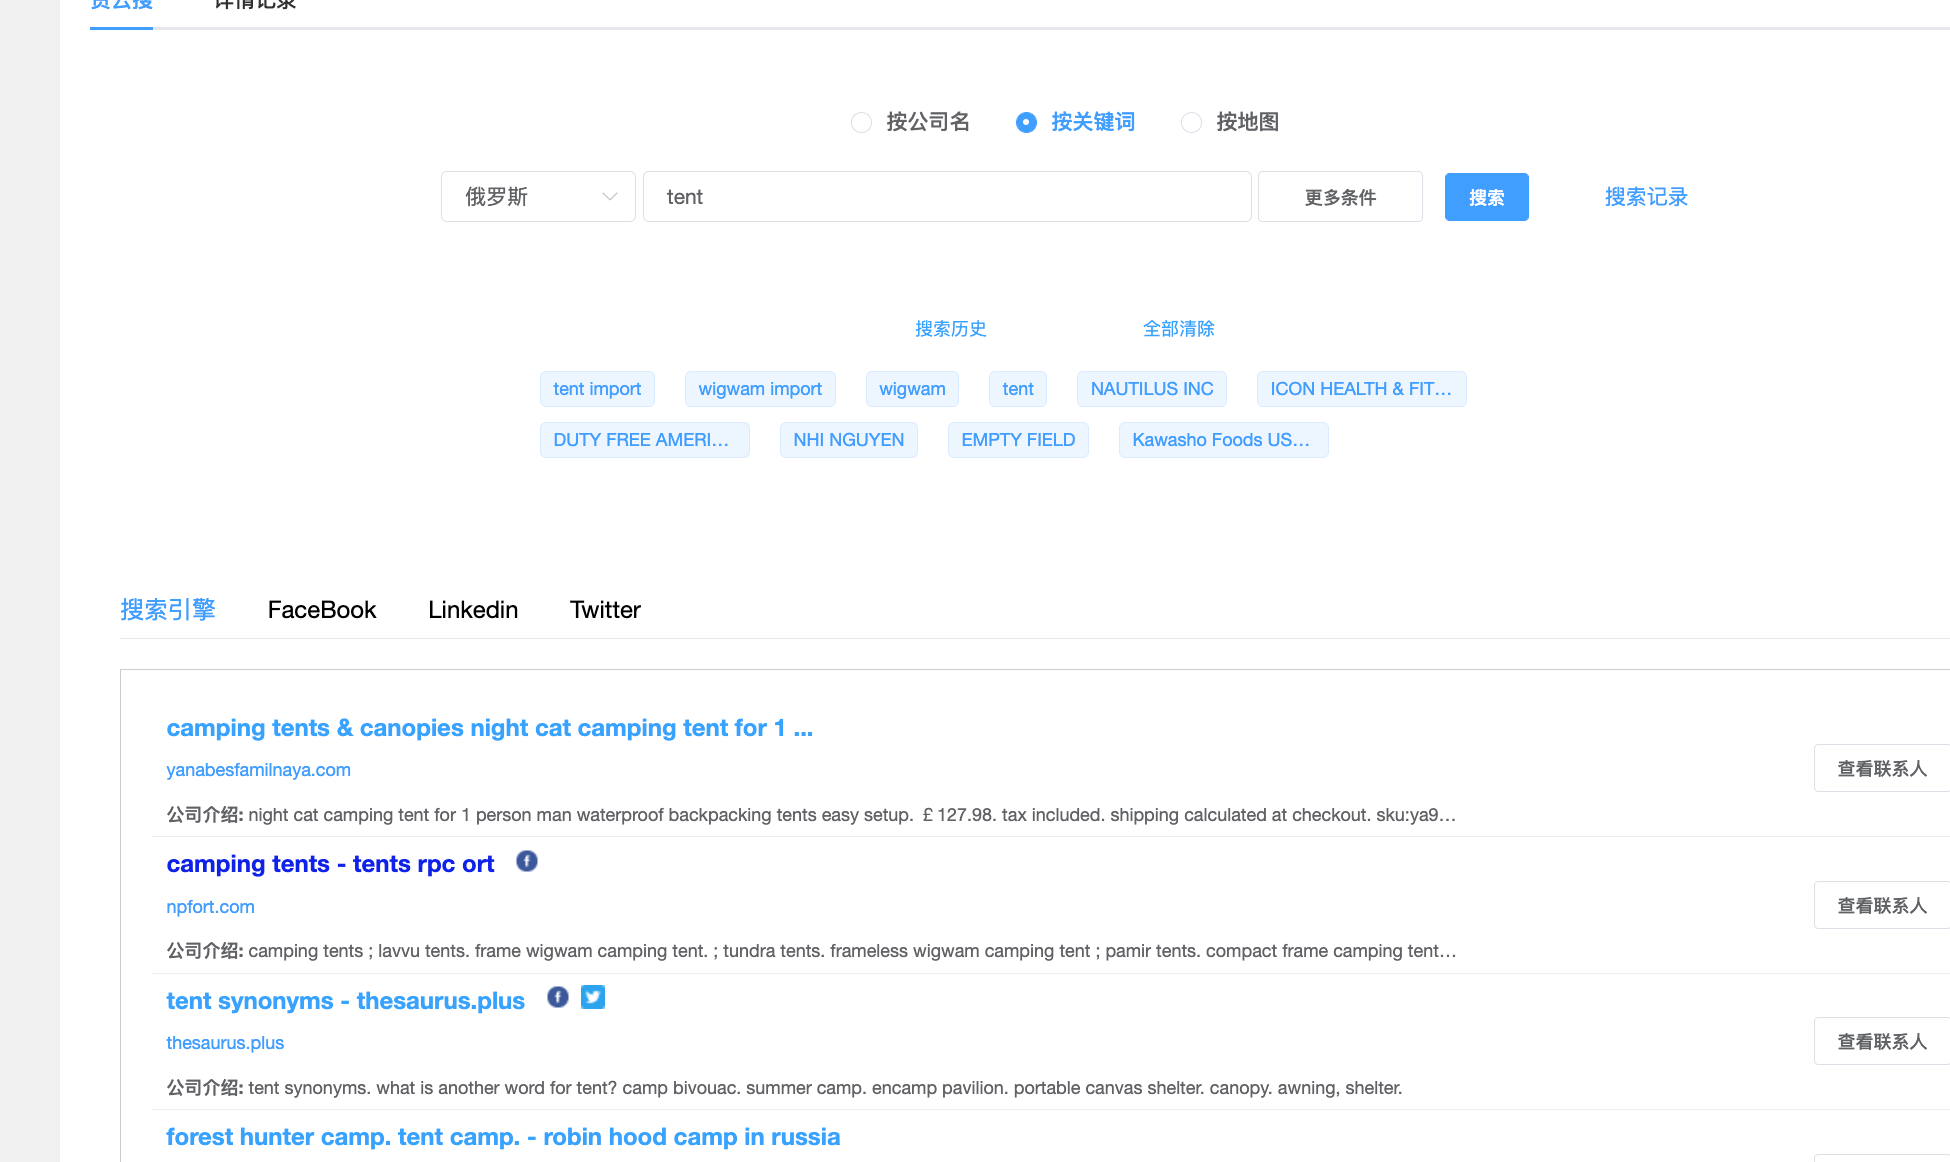Switch to the FaceBook tab
Image resolution: width=1950 pixels, height=1162 pixels.
tap(322, 610)
